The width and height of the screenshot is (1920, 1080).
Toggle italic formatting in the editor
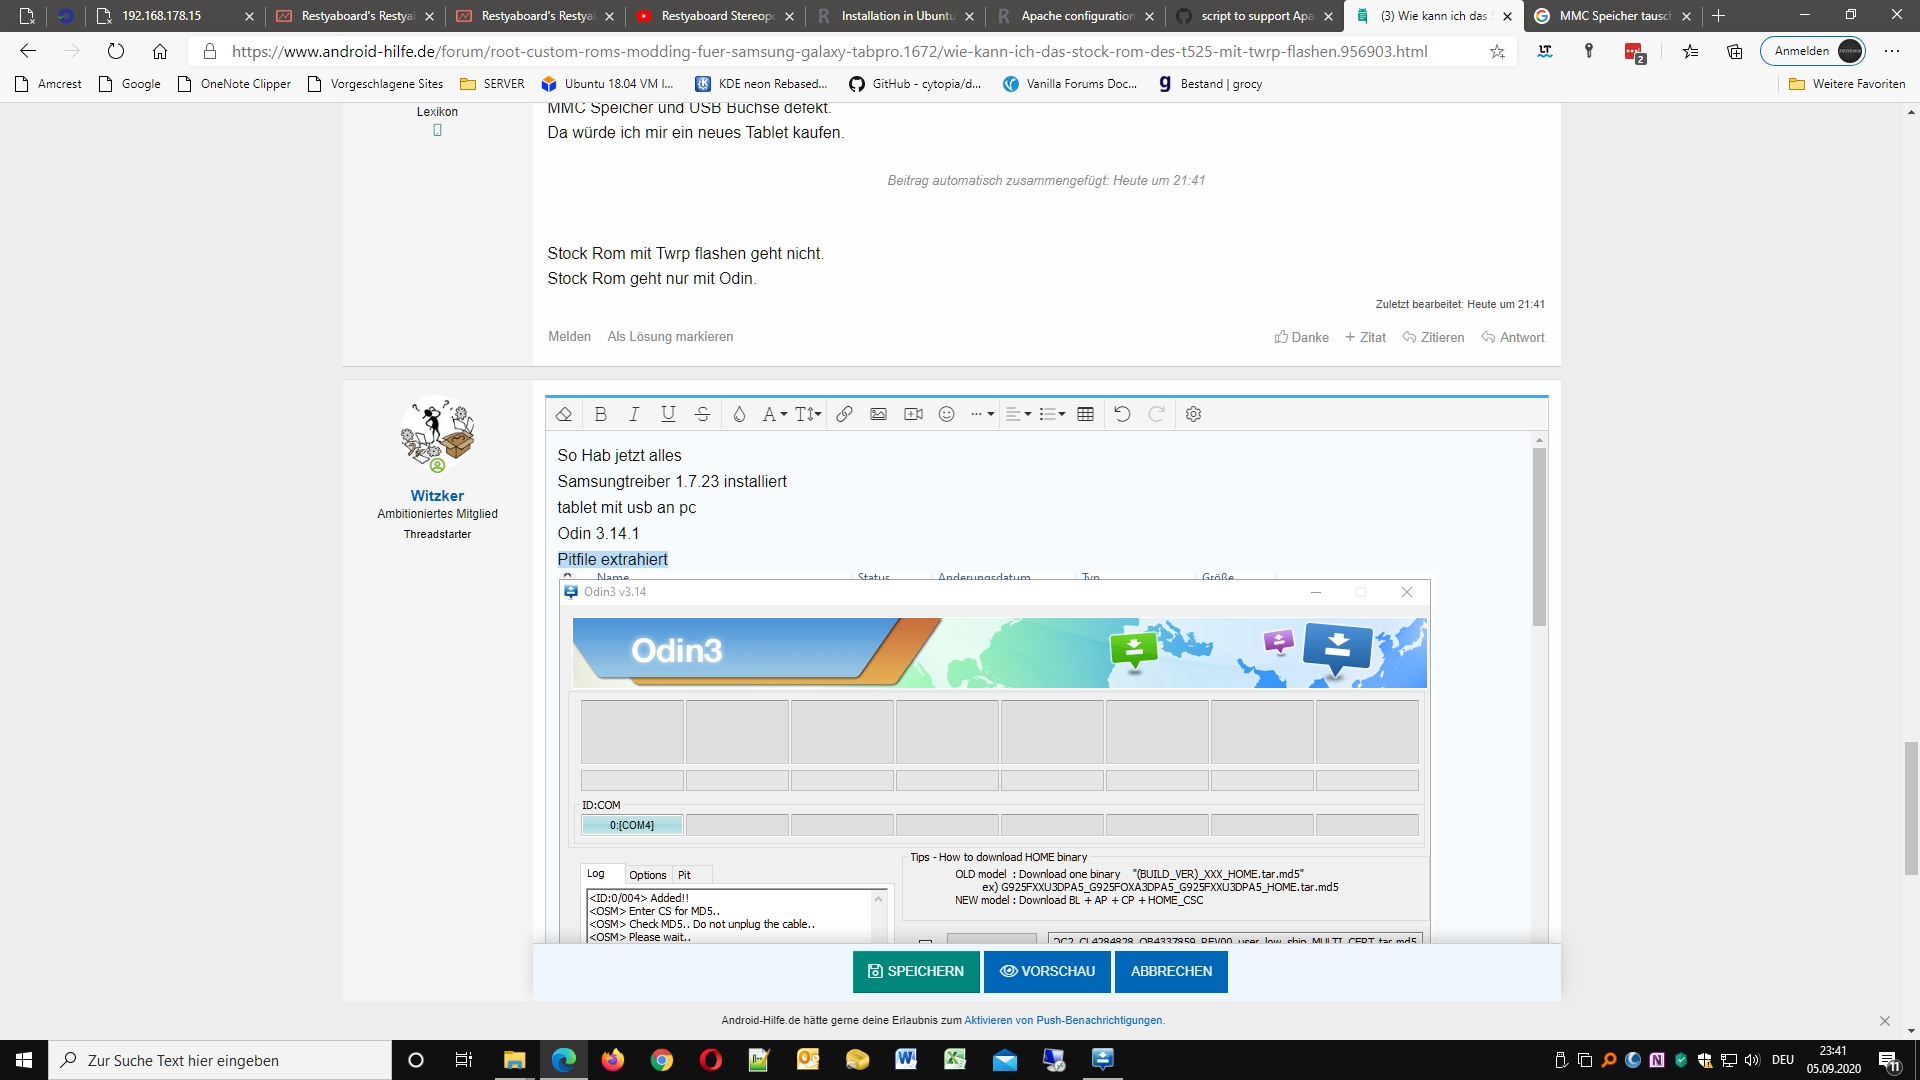pyautogui.click(x=634, y=414)
